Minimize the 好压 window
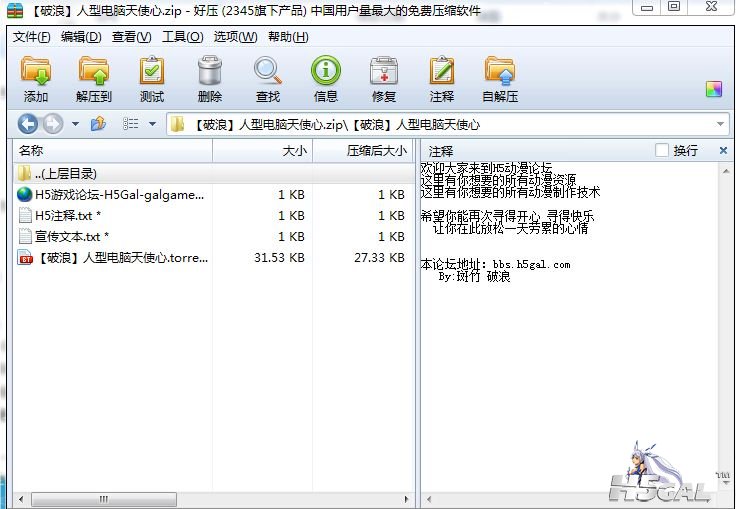736x509 pixels. pyautogui.click(x=646, y=8)
